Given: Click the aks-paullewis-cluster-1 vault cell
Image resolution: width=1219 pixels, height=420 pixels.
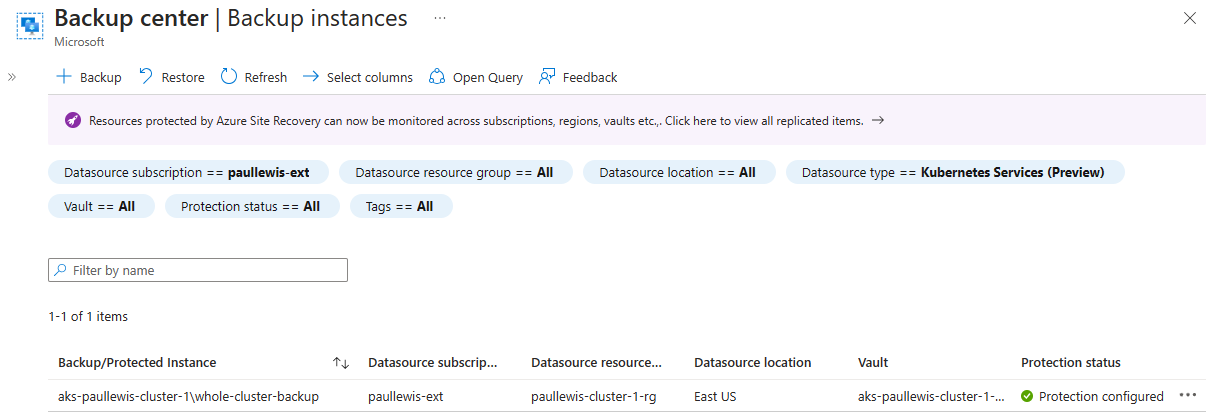Looking at the screenshot, I should tap(931, 396).
